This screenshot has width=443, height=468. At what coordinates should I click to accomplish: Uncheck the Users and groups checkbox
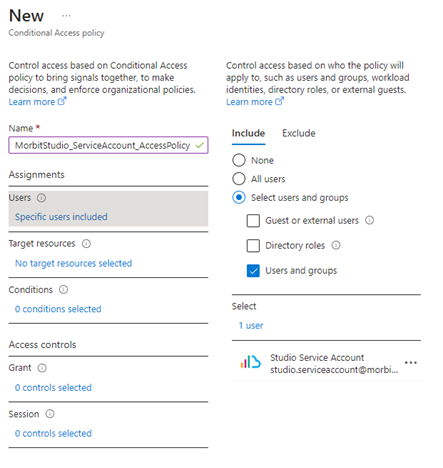point(253,271)
